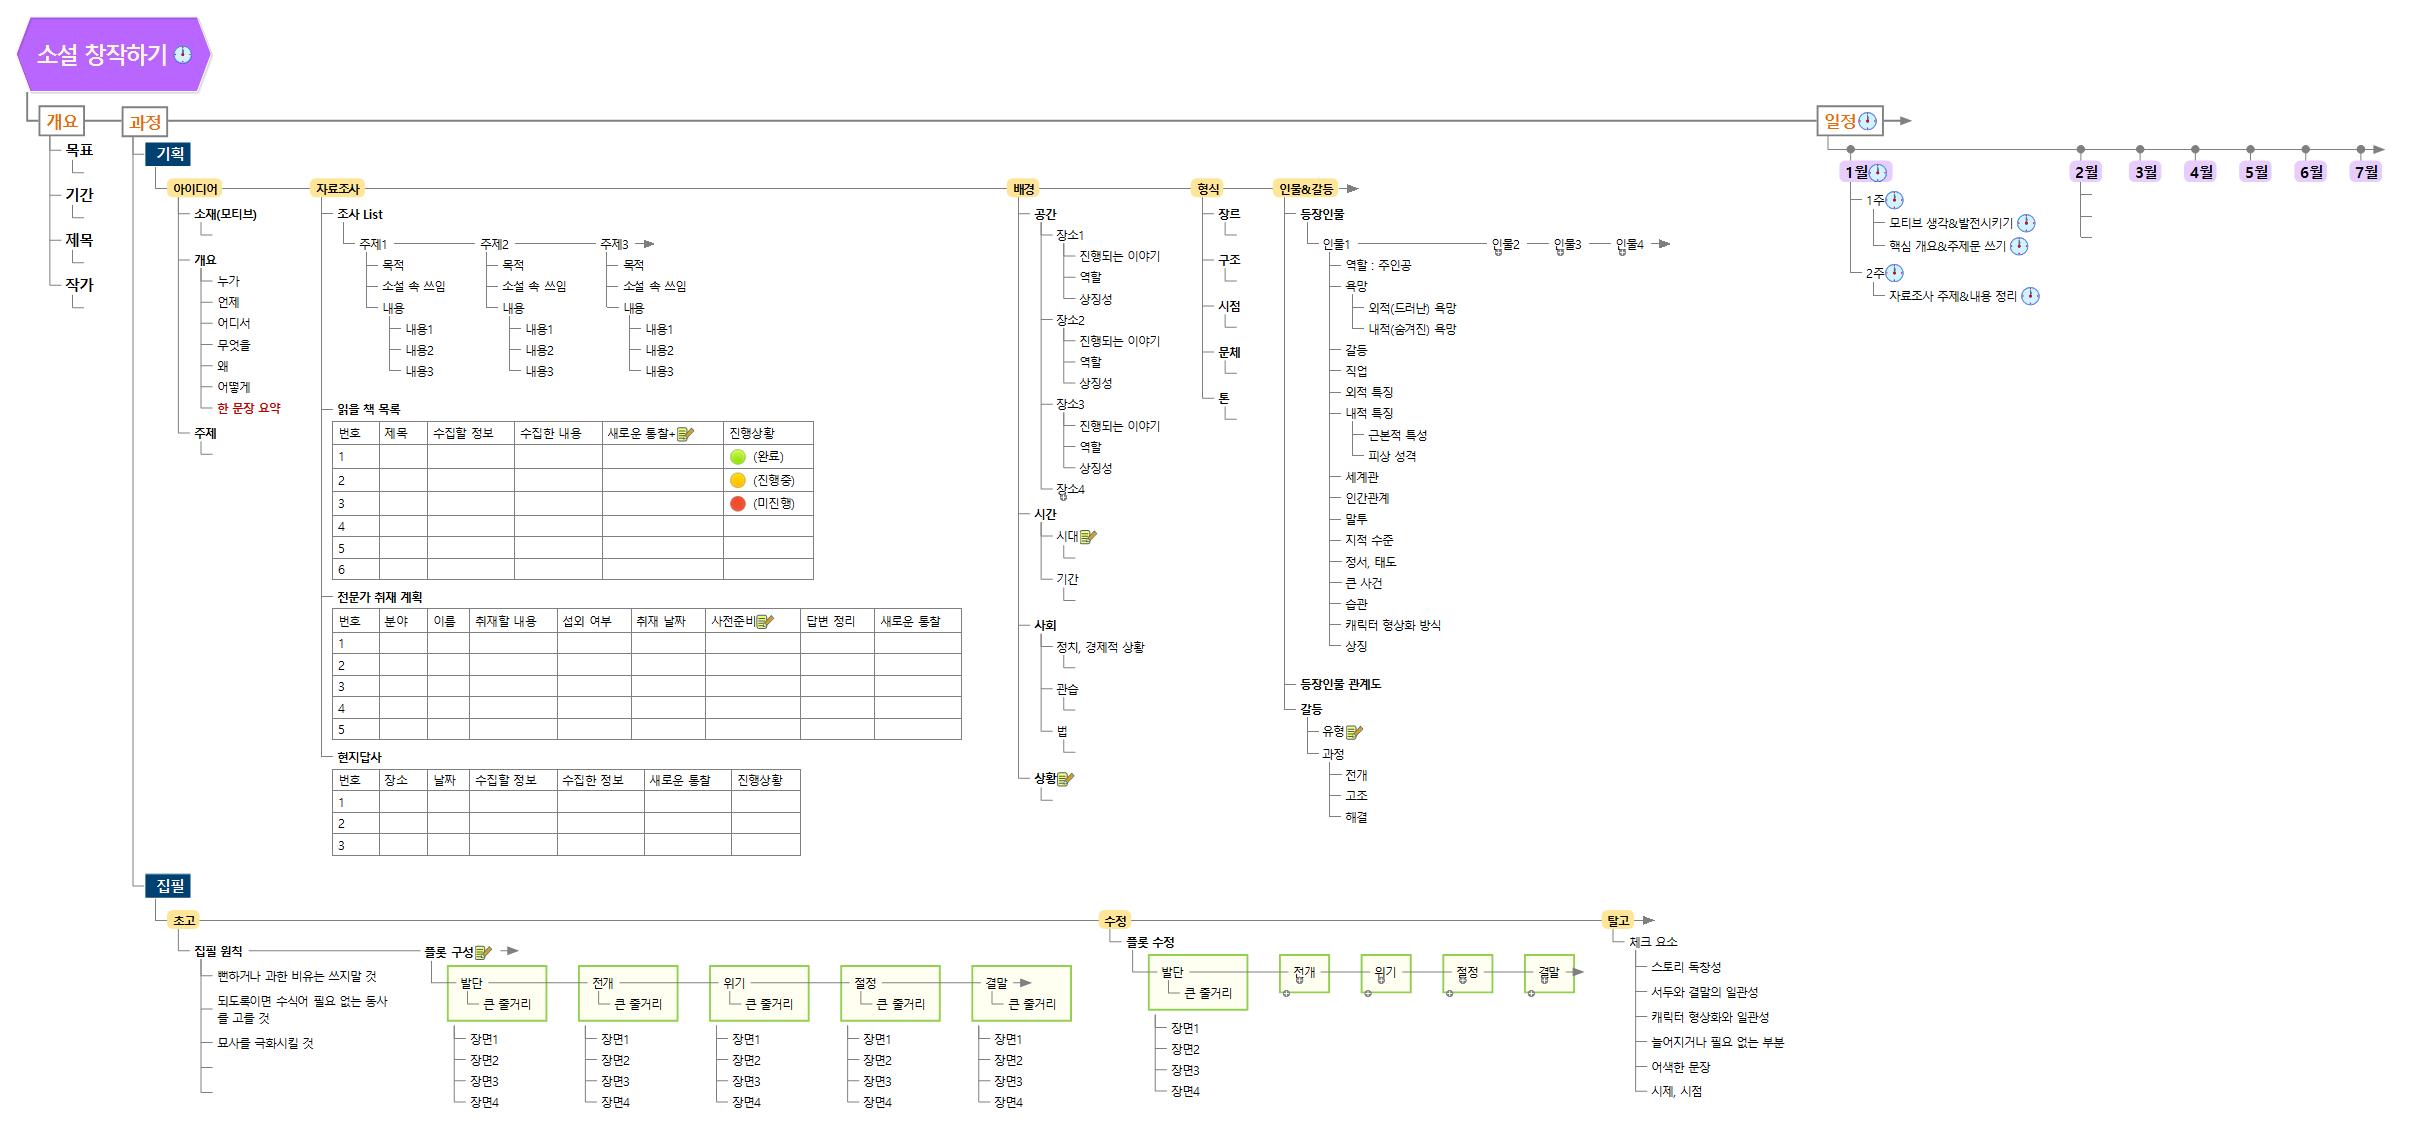
Task: Click the red 한 문장 요약 text
Action: 249,408
